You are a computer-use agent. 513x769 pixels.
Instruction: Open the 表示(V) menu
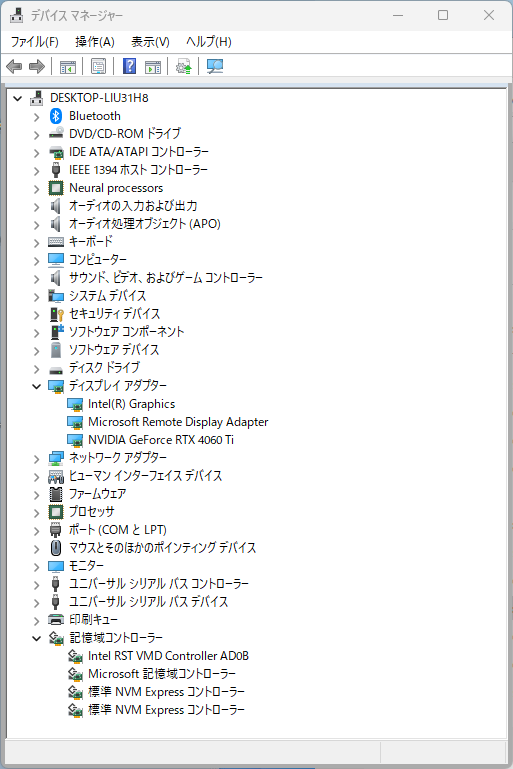pyautogui.click(x=150, y=42)
